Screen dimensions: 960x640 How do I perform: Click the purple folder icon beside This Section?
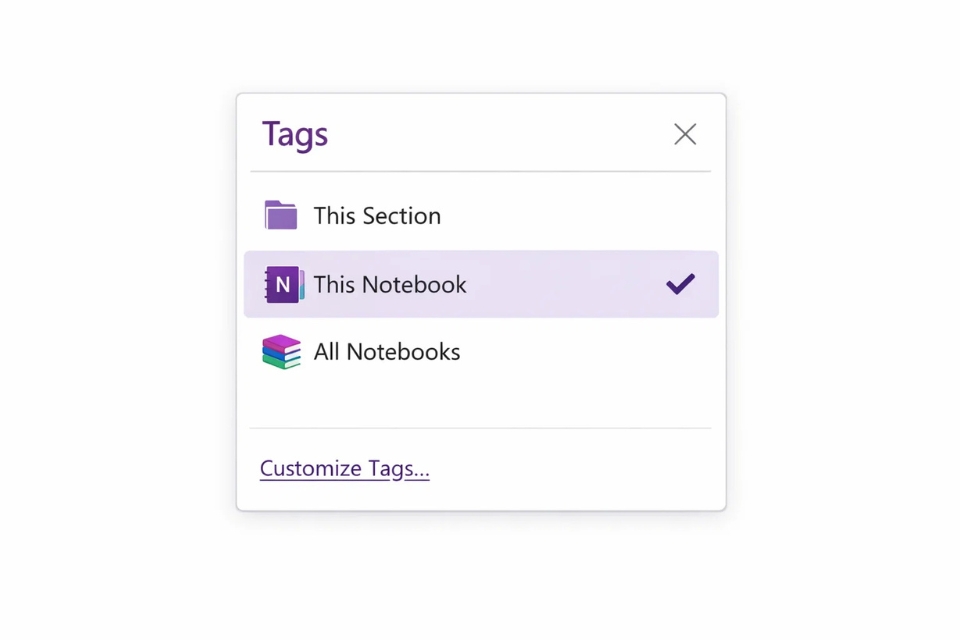[281, 214]
